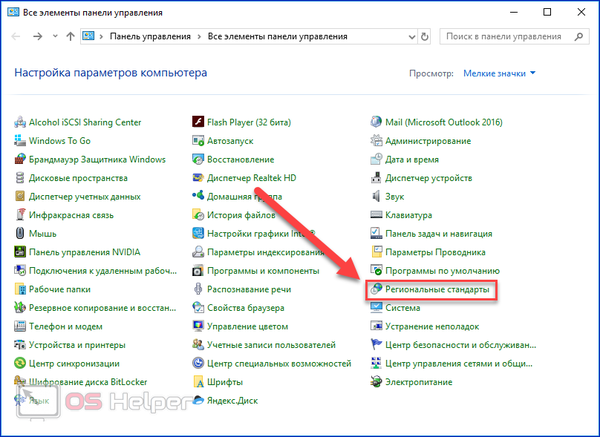Click the Дисковые пространства icon
The image size is (600, 437).
pyautogui.click(x=20, y=178)
